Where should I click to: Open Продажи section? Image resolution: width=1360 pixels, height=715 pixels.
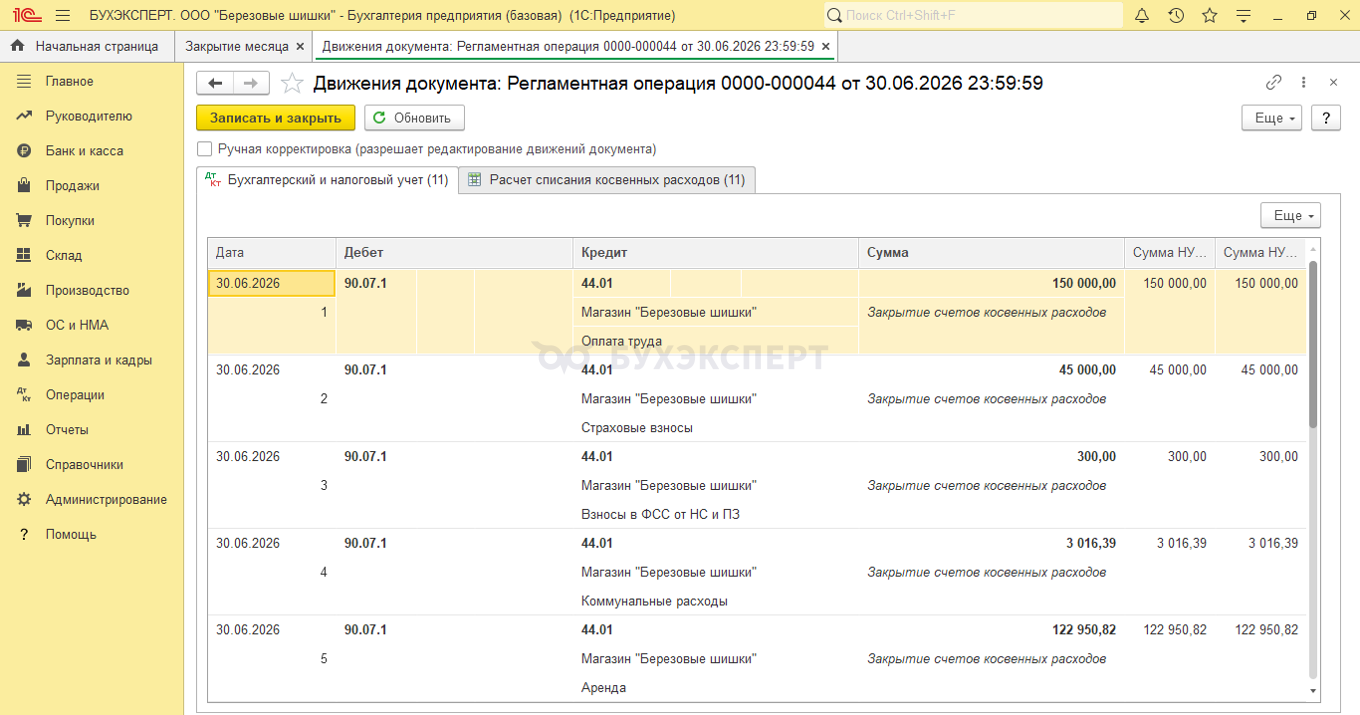[72, 186]
